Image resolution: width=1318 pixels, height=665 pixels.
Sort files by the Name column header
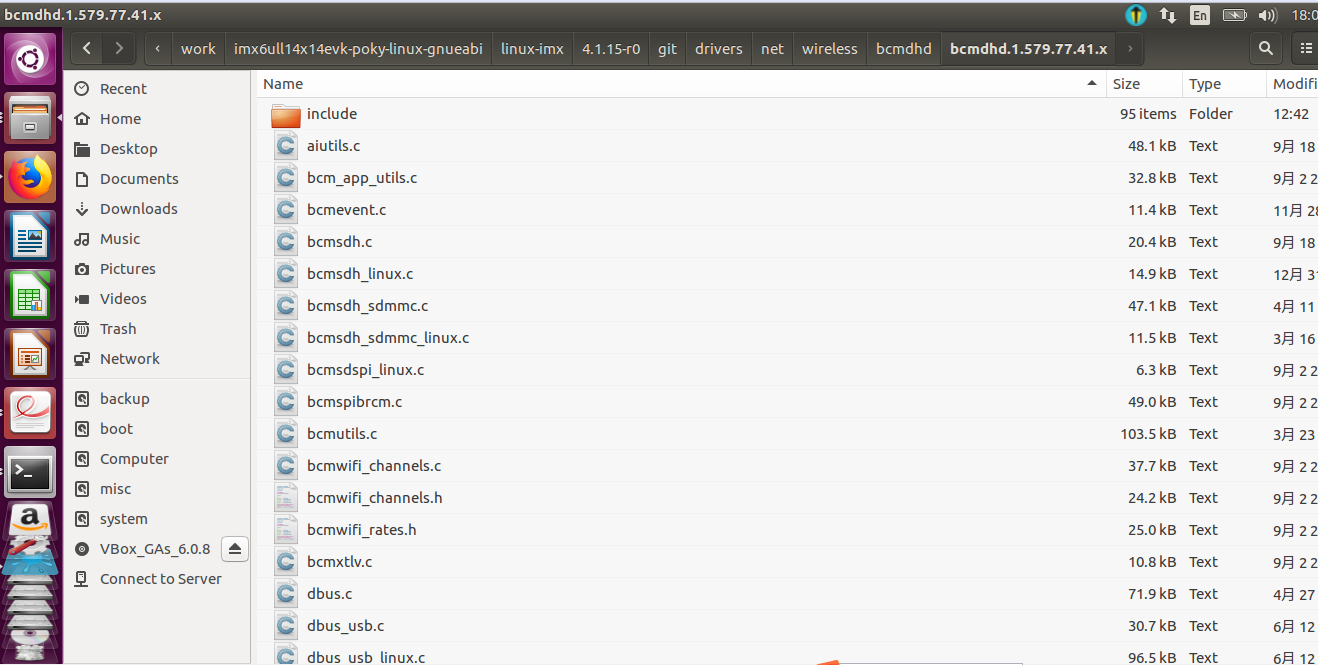coord(681,84)
